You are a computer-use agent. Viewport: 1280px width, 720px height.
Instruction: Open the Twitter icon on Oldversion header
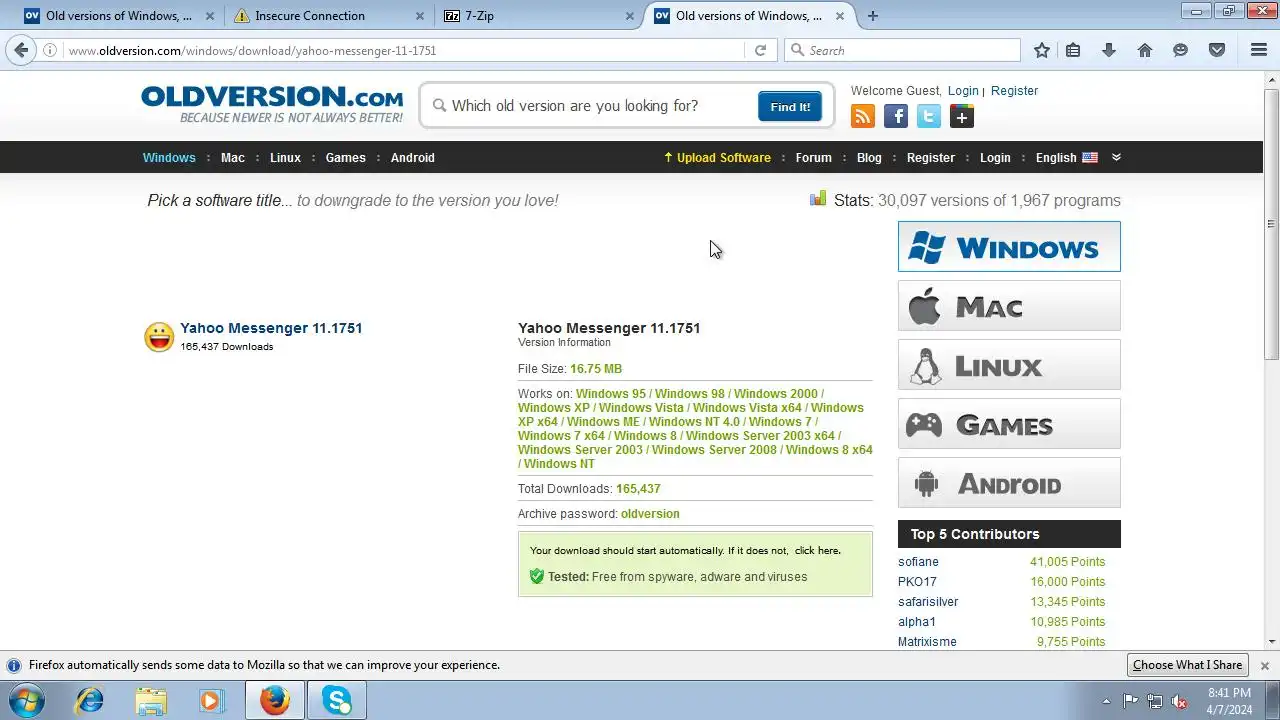(x=929, y=117)
